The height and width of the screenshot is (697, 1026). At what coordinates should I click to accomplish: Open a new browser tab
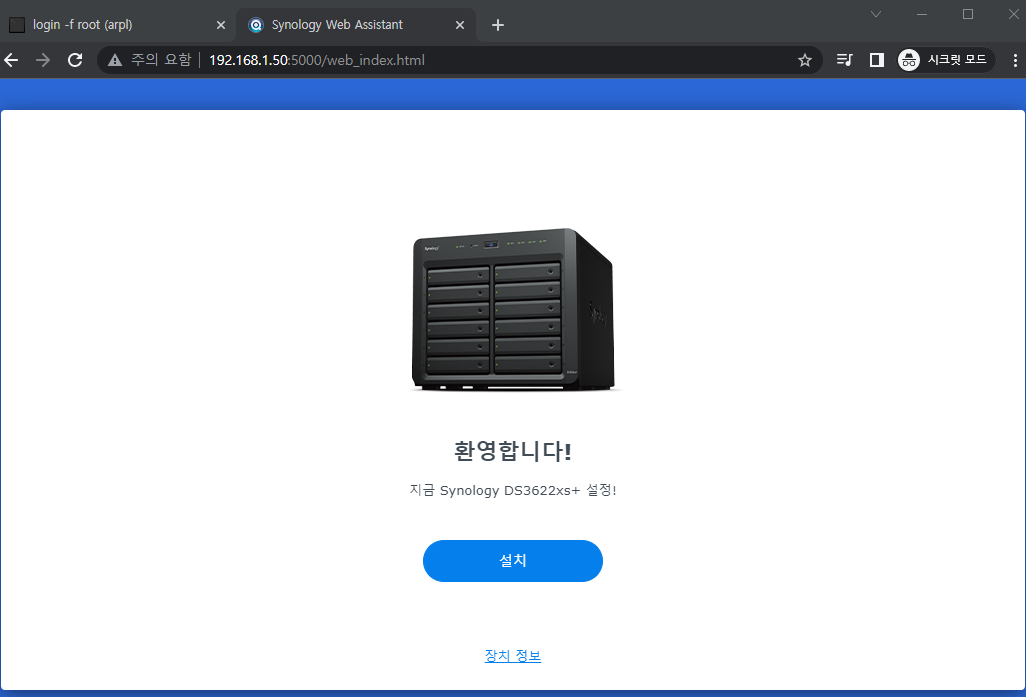pos(498,25)
